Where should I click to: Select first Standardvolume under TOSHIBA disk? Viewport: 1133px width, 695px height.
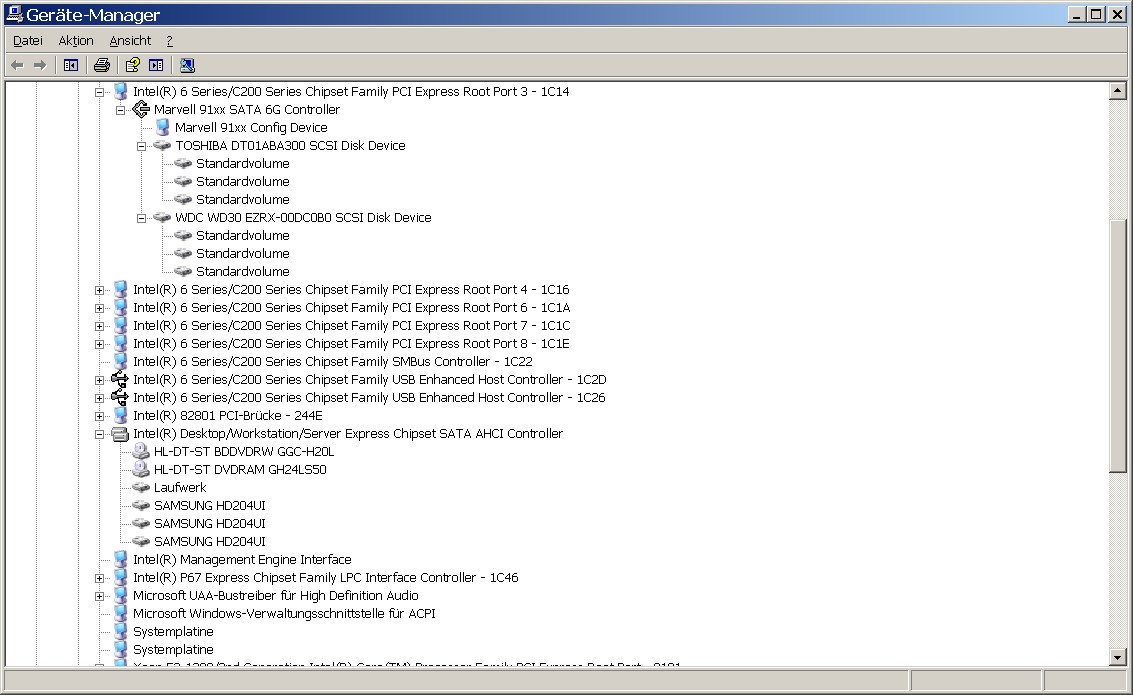pyautogui.click(x=243, y=164)
